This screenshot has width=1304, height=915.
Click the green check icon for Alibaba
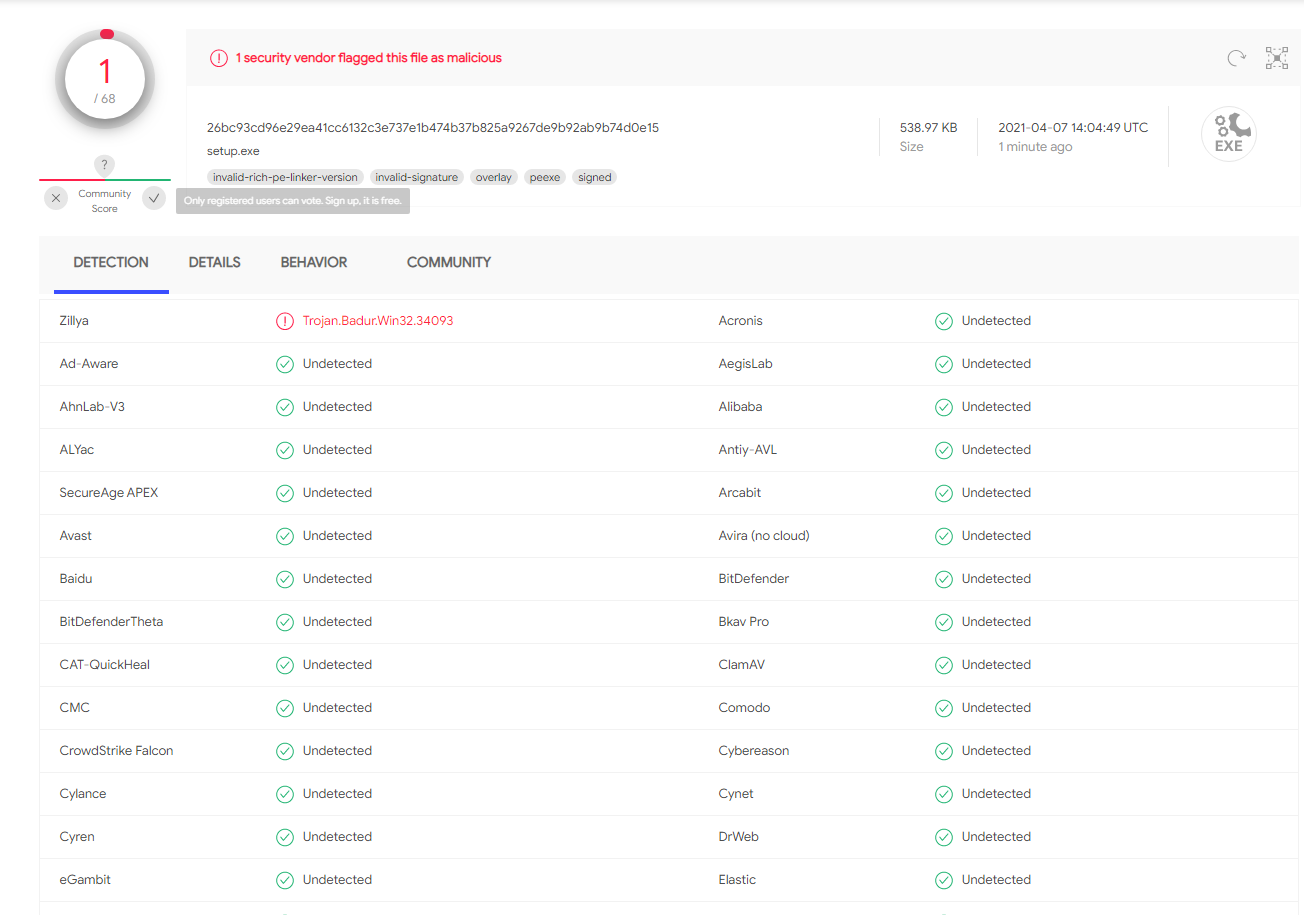[x=944, y=407]
